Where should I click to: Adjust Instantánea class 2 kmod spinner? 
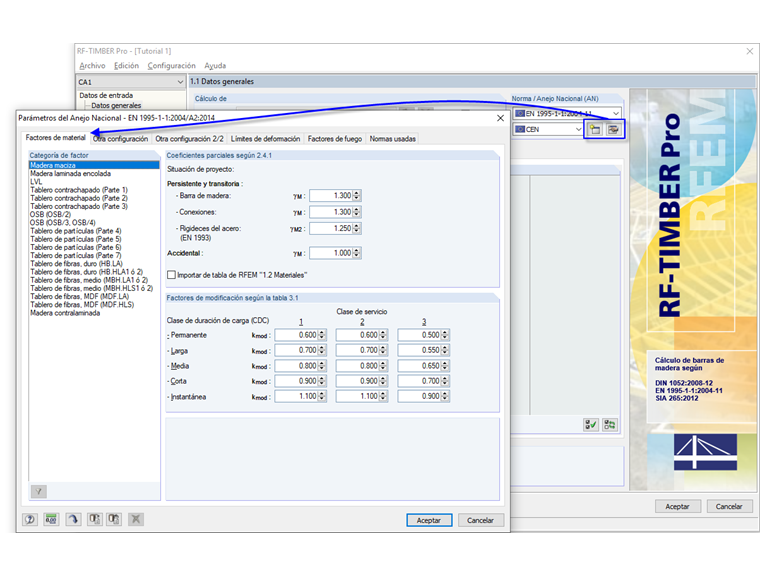click(383, 397)
